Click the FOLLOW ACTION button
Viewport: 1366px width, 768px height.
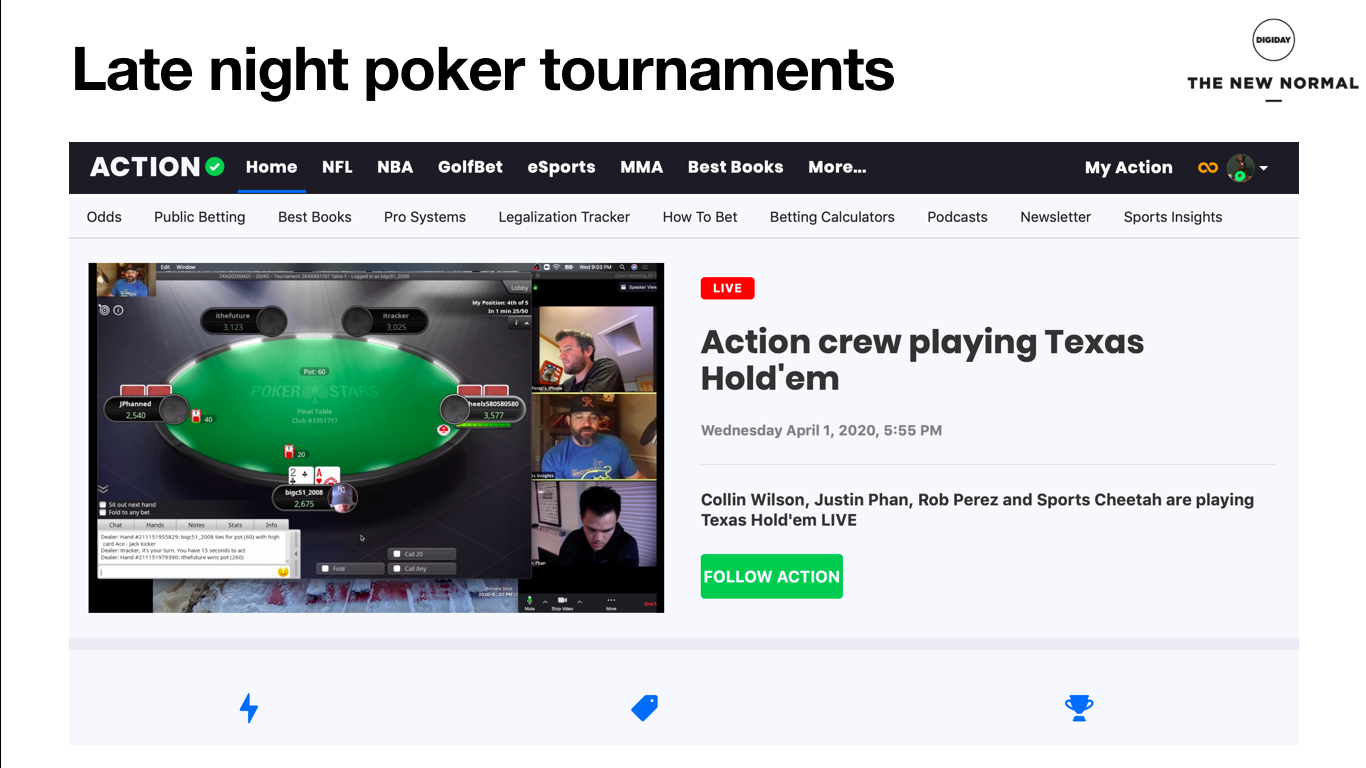pos(772,577)
